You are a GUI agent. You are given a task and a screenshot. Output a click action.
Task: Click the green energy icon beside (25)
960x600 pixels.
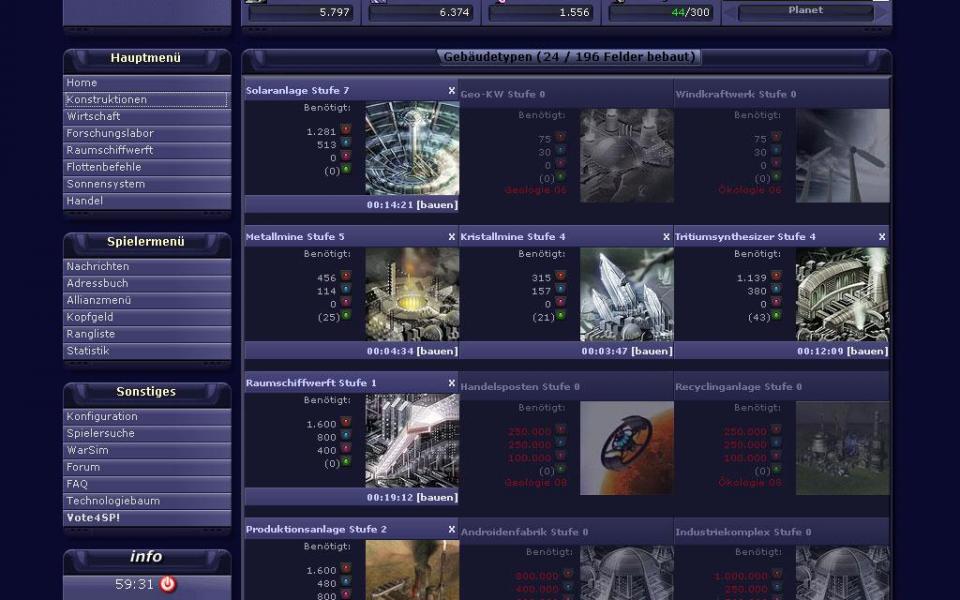point(346,316)
